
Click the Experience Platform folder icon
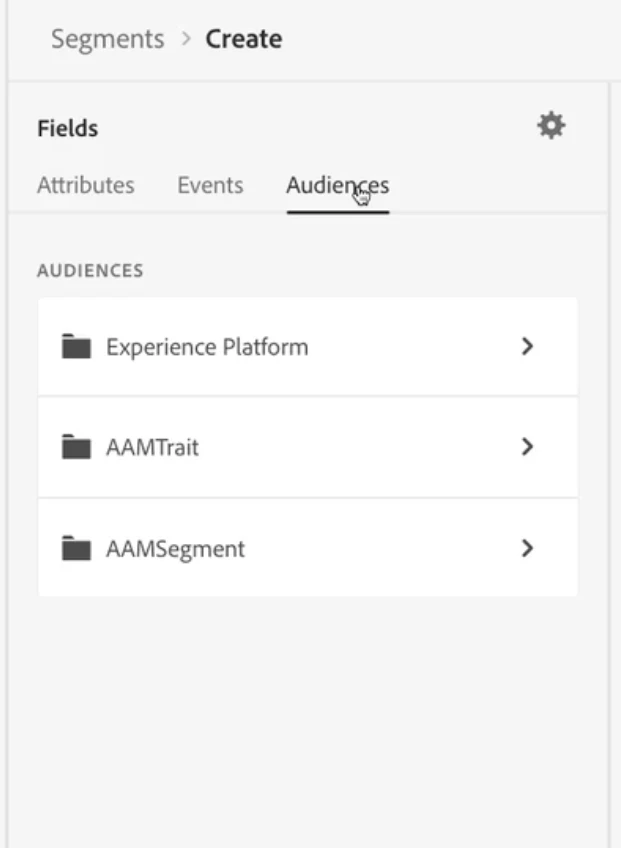[x=76, y=347]
